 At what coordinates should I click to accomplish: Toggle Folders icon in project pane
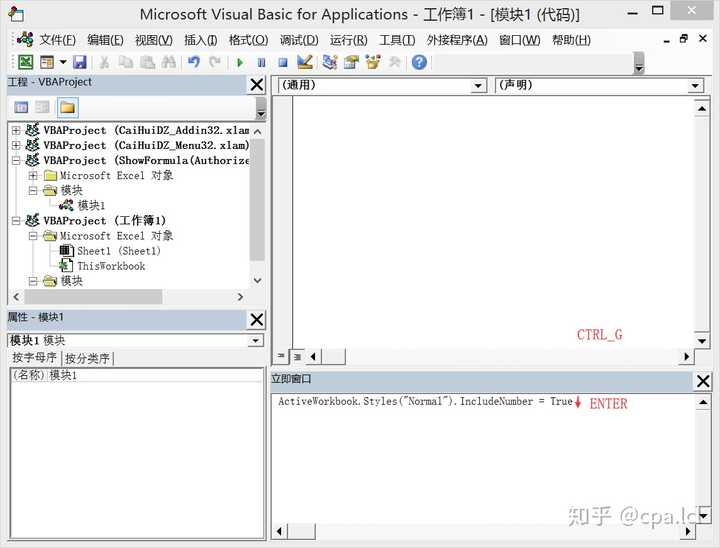(68, 107)
